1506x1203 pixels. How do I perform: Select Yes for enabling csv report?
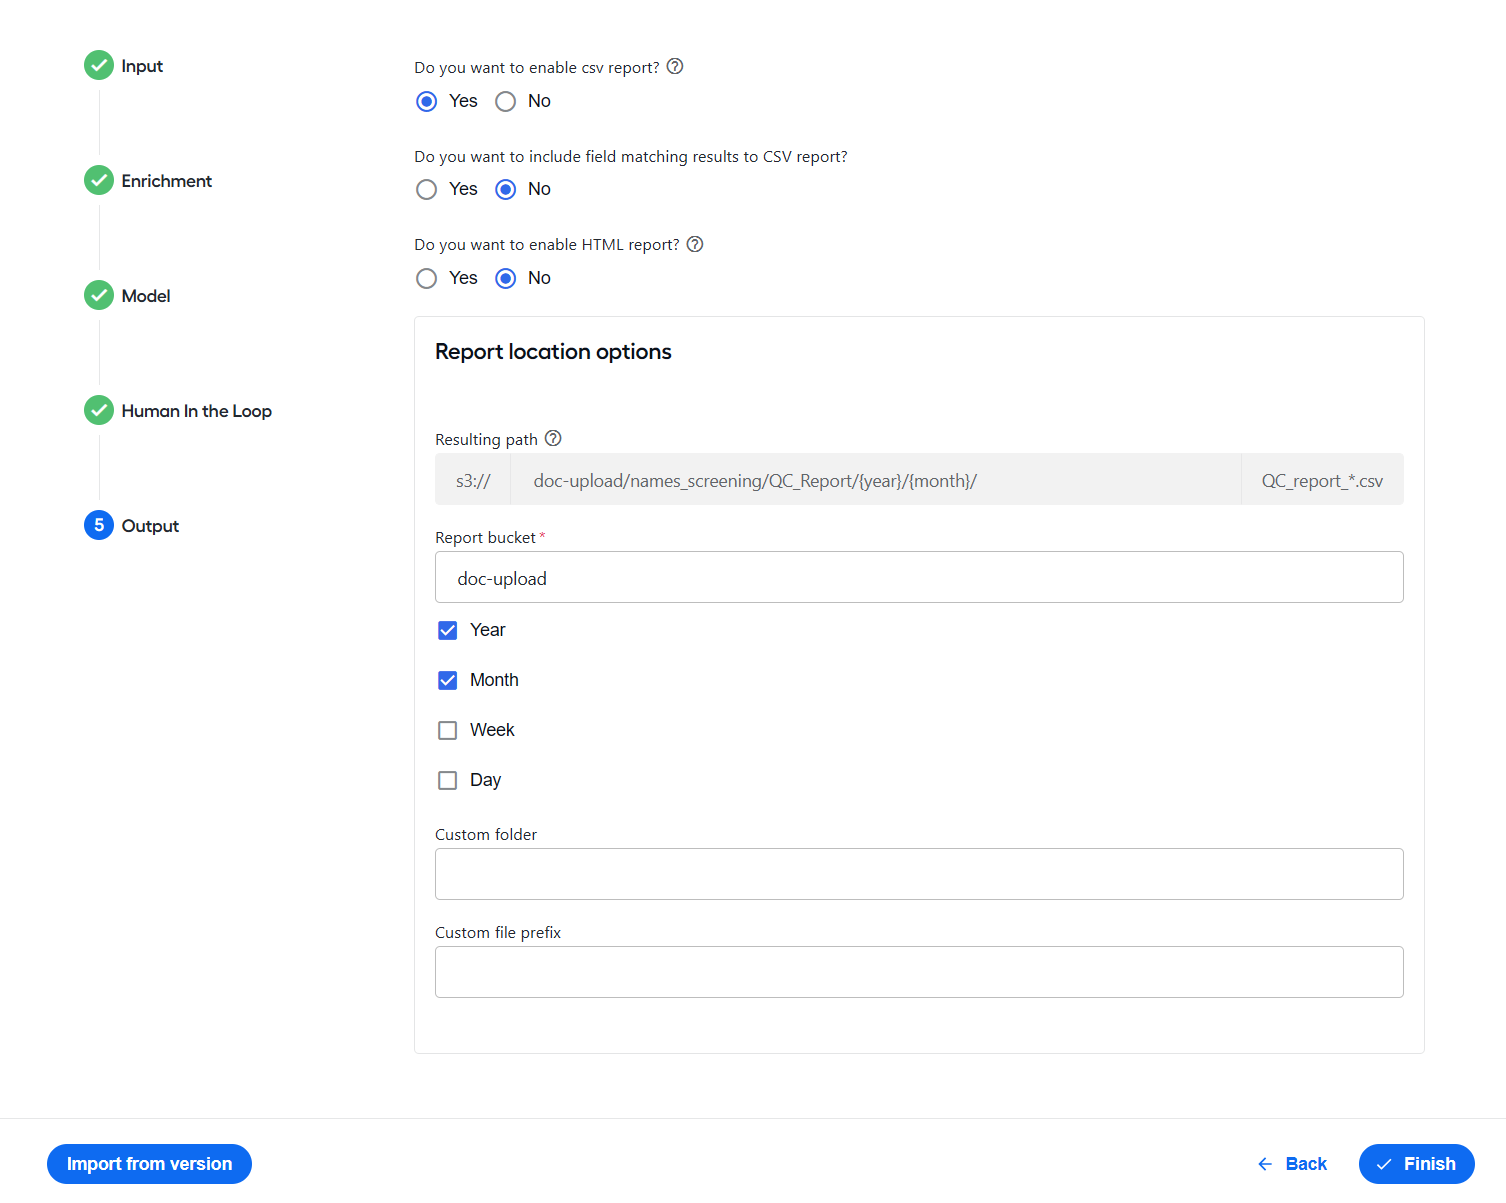click(x=427, y=102)
